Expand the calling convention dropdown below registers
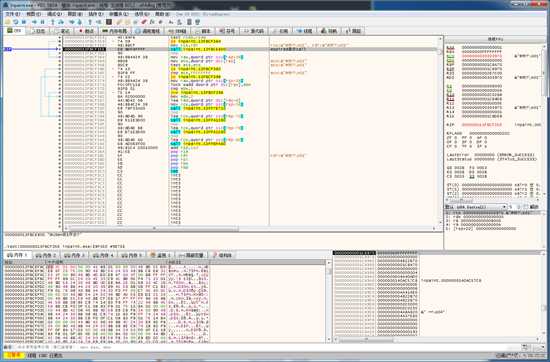The width and height of the screenshot is (550, 362). (476, 207)
